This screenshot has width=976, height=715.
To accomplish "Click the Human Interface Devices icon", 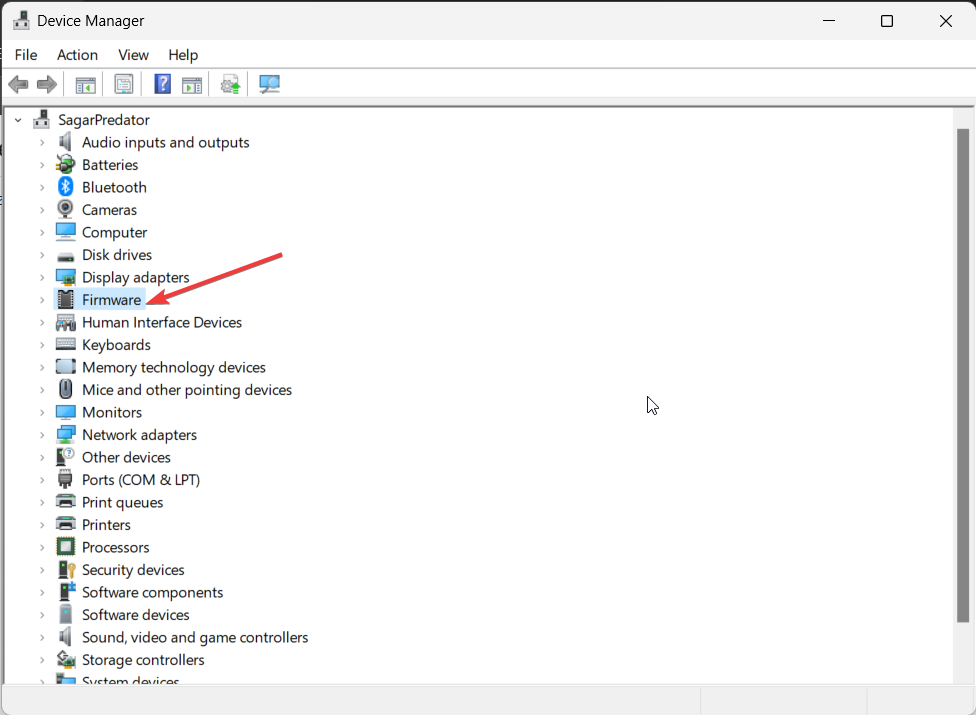I will tap(65, 322).
